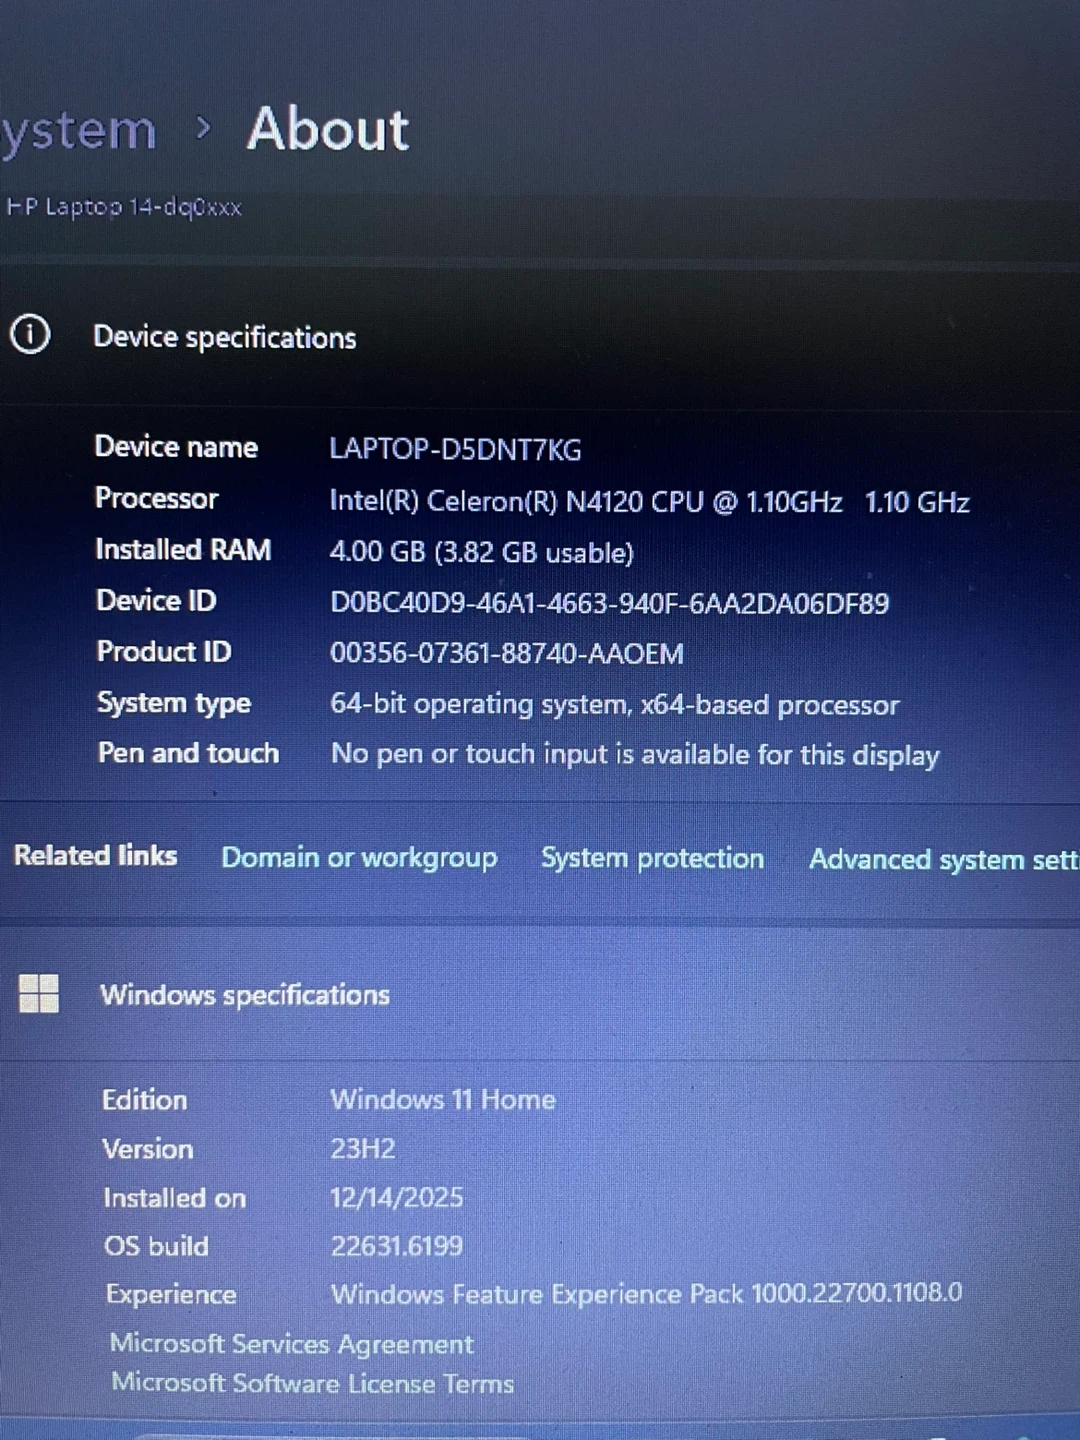Screen dimensions: 1080x1440
Task: Click the Intel Celeron N4120 processor value
Action: pyautogui.click(x=649, y=501)
